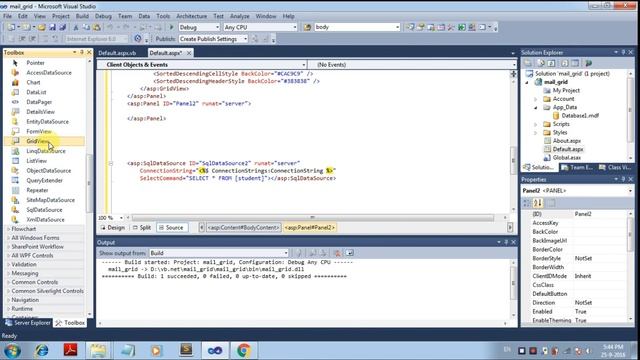Toggle Word Wrap icon in Output panel

[349, 253]
